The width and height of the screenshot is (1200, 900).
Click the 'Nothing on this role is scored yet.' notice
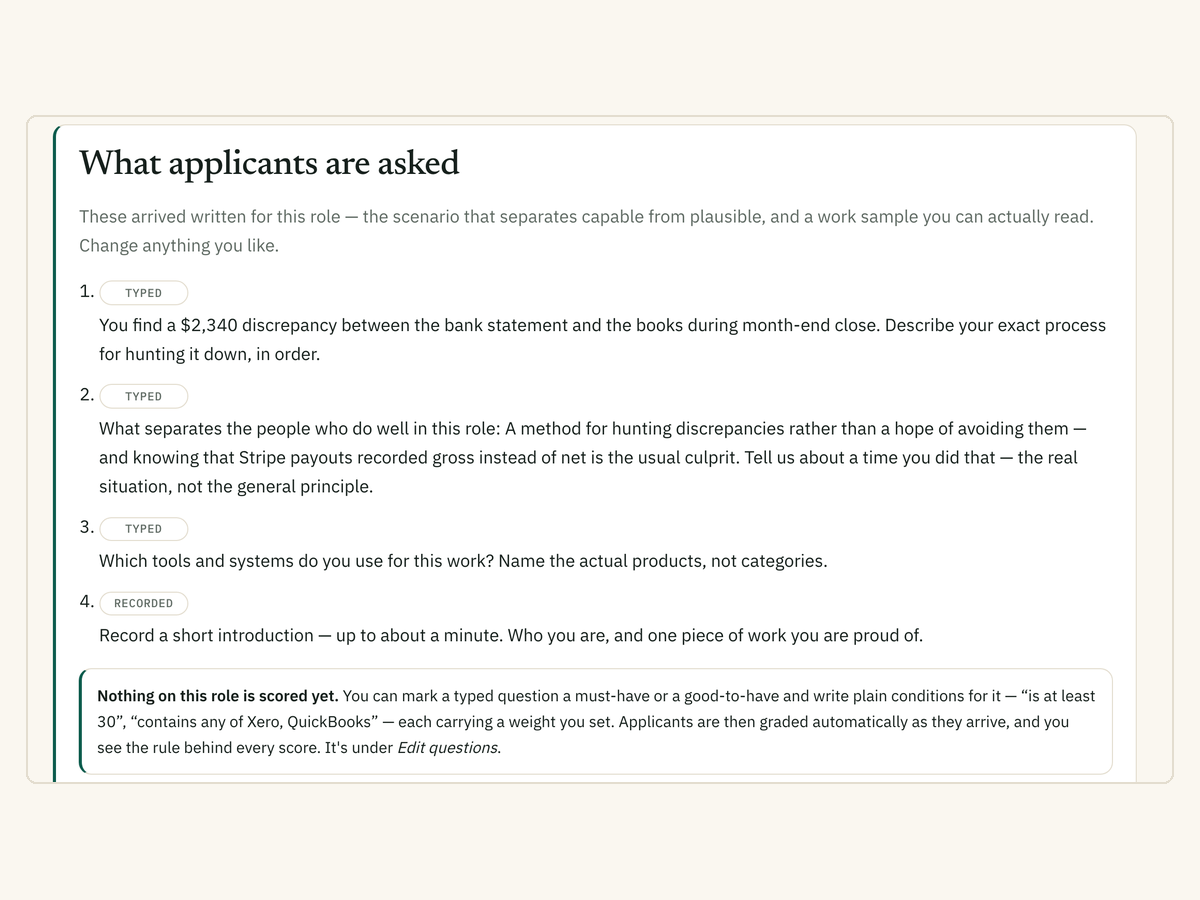[596, 721]
